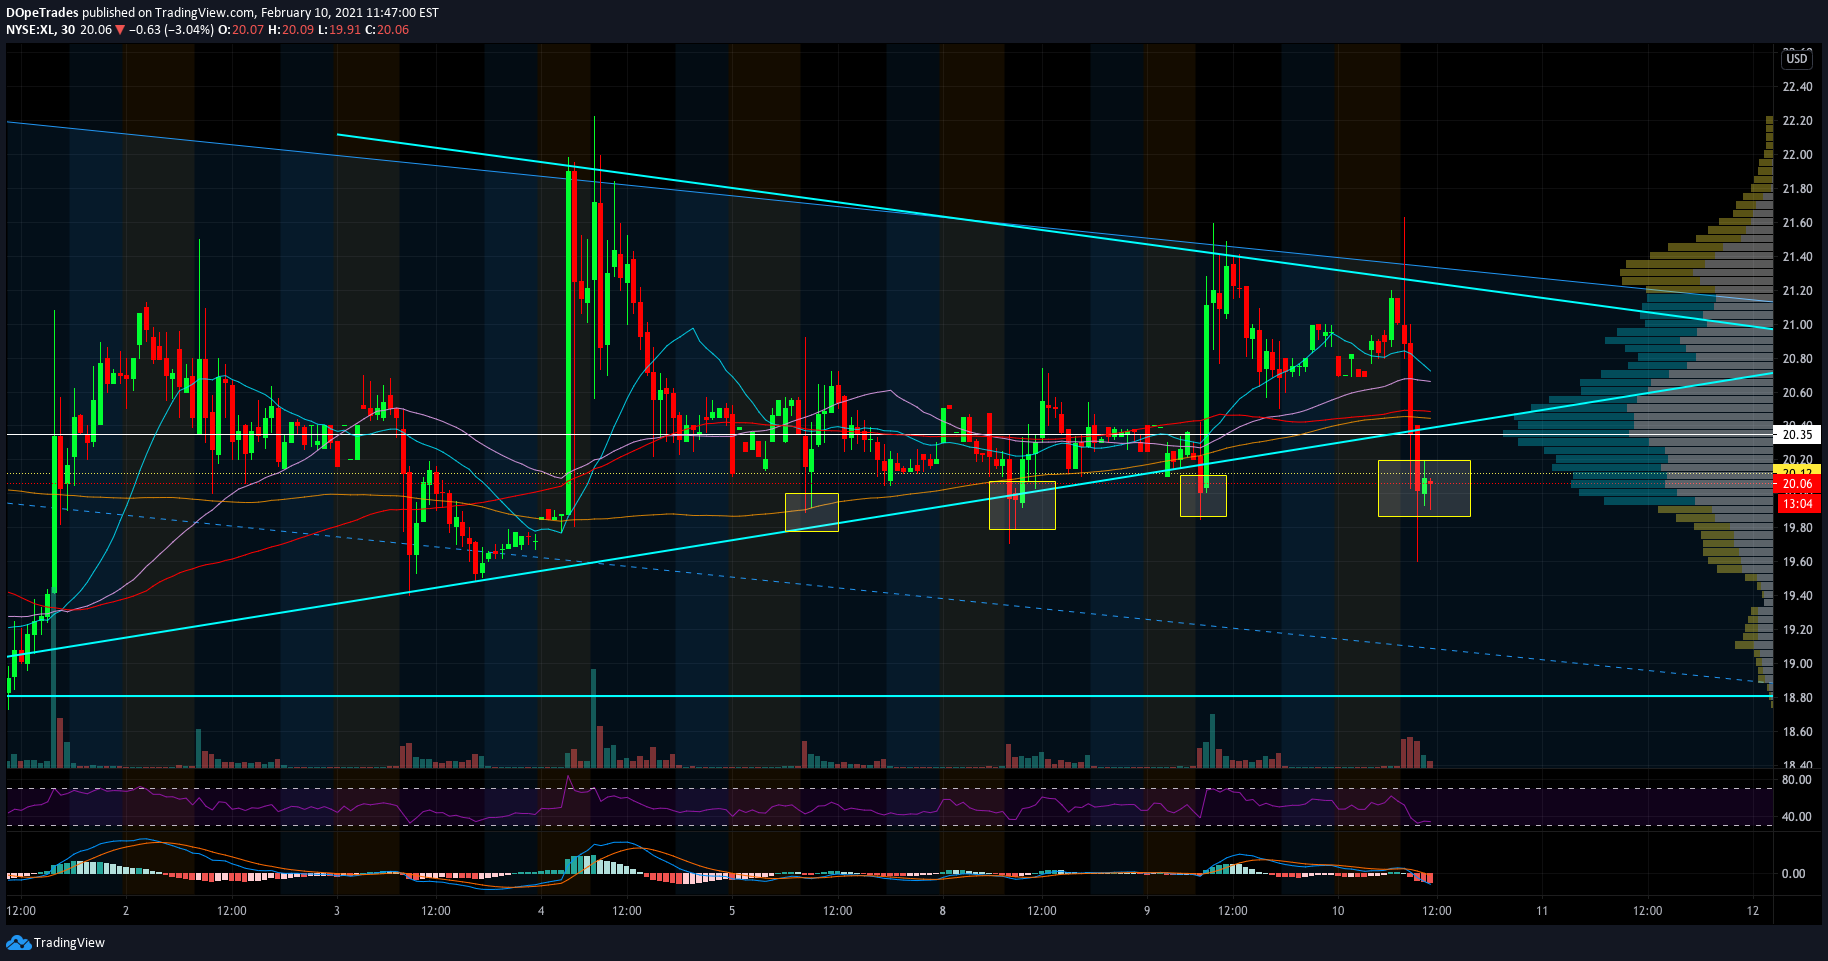Click the 18.80 price axis label
The image size is (1828, 961).
(1797, 698)
